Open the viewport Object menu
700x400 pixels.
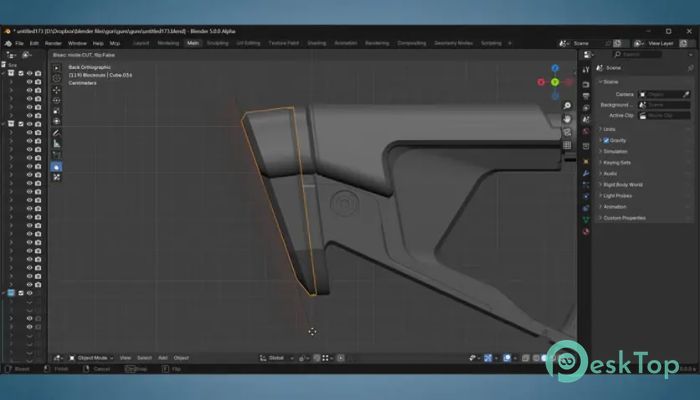[x=181, y=358]
